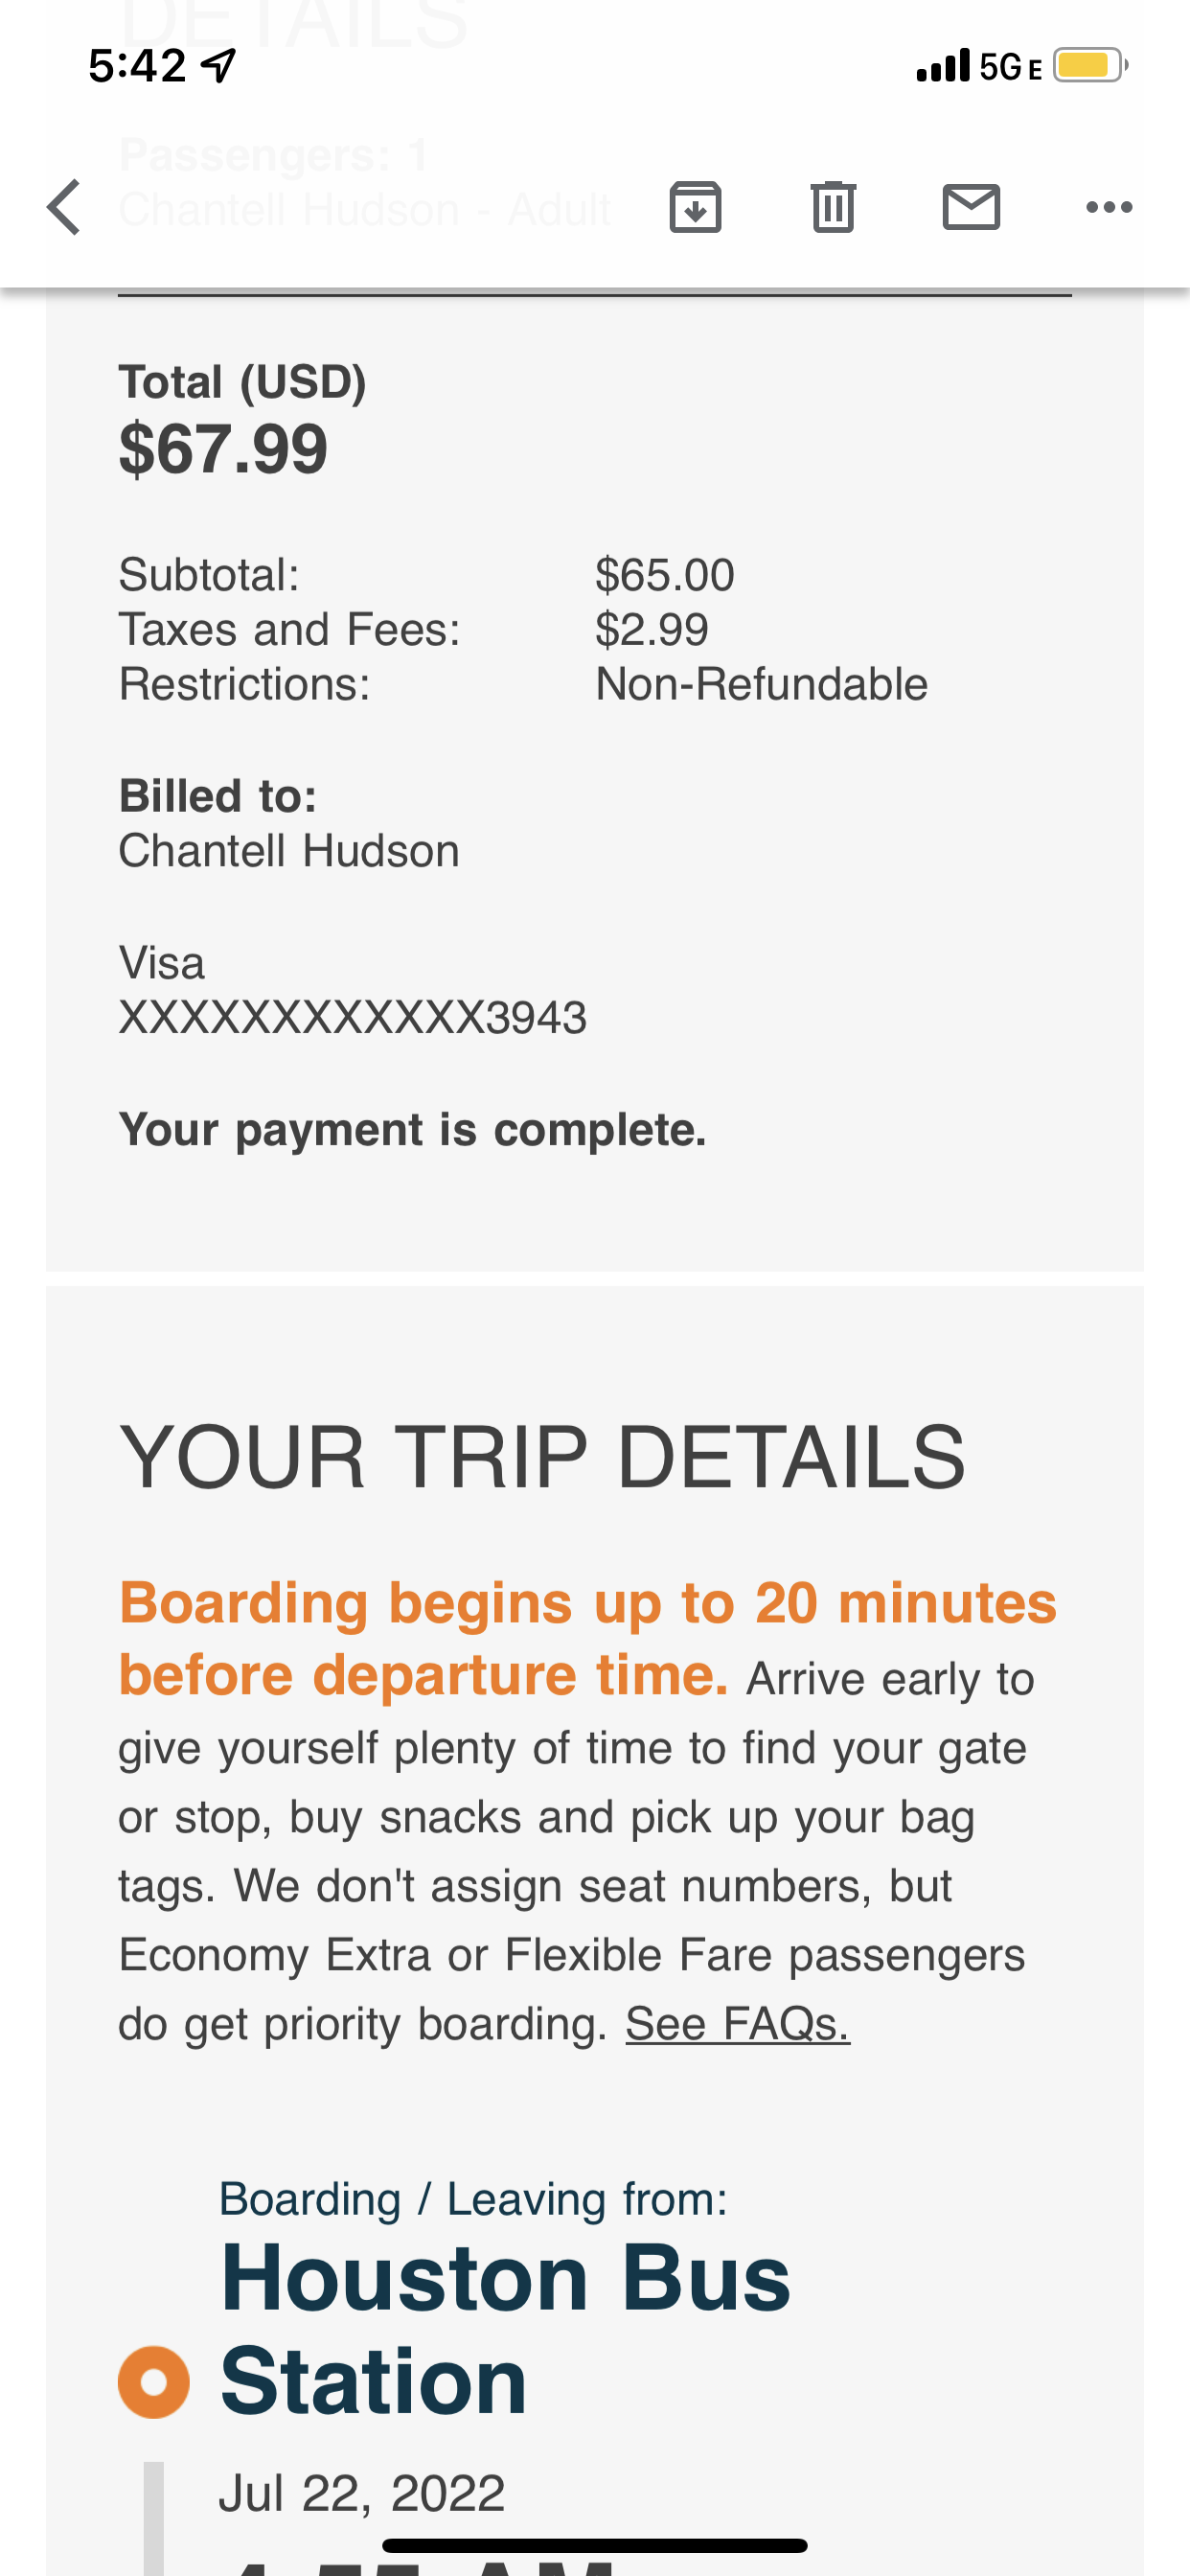Tap the home indicator bar at bottom
The image size is (1190, 2576).
point(595,2546)
